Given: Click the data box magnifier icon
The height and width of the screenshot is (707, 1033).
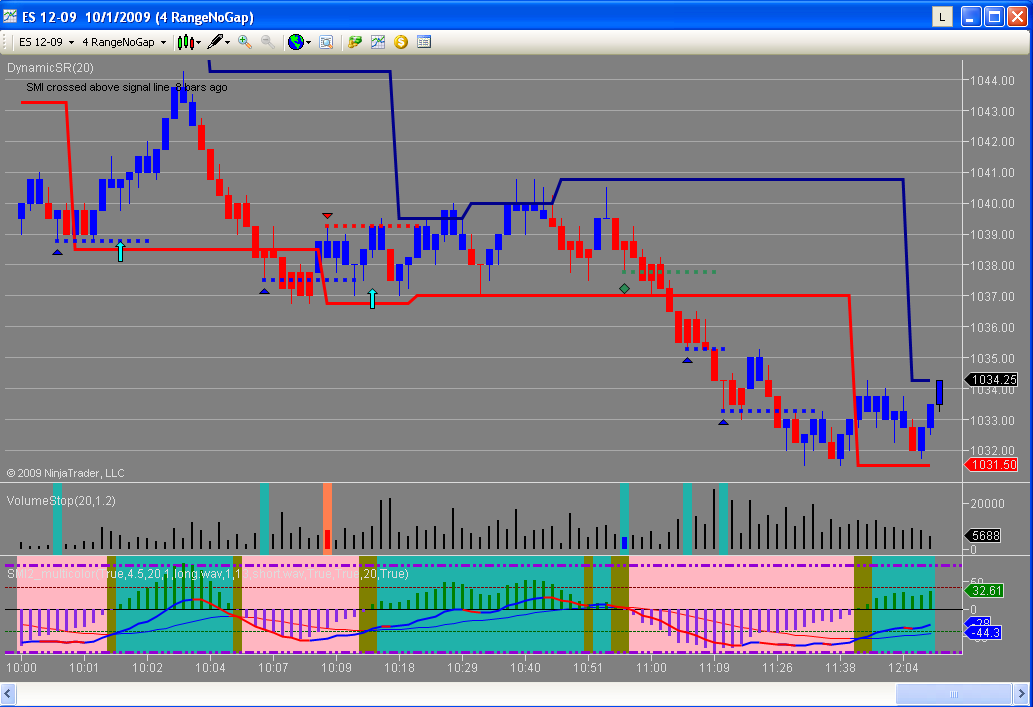Looking at the screenshot, I should 326,42.
